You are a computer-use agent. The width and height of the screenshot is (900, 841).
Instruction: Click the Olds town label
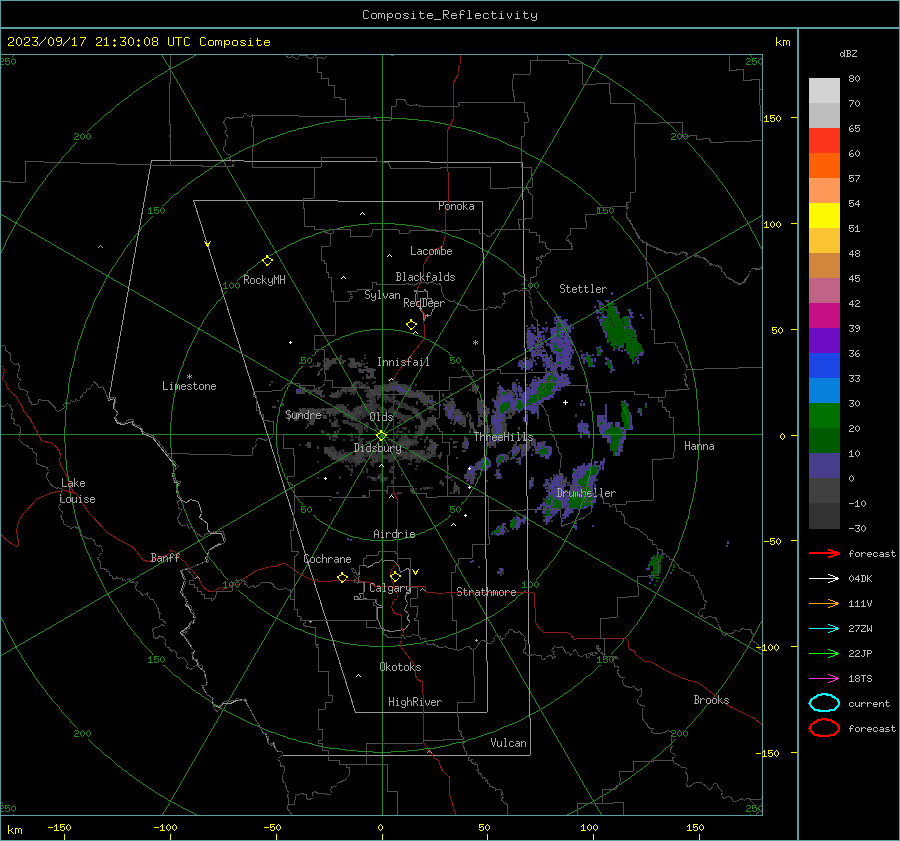tap(381, 417)
